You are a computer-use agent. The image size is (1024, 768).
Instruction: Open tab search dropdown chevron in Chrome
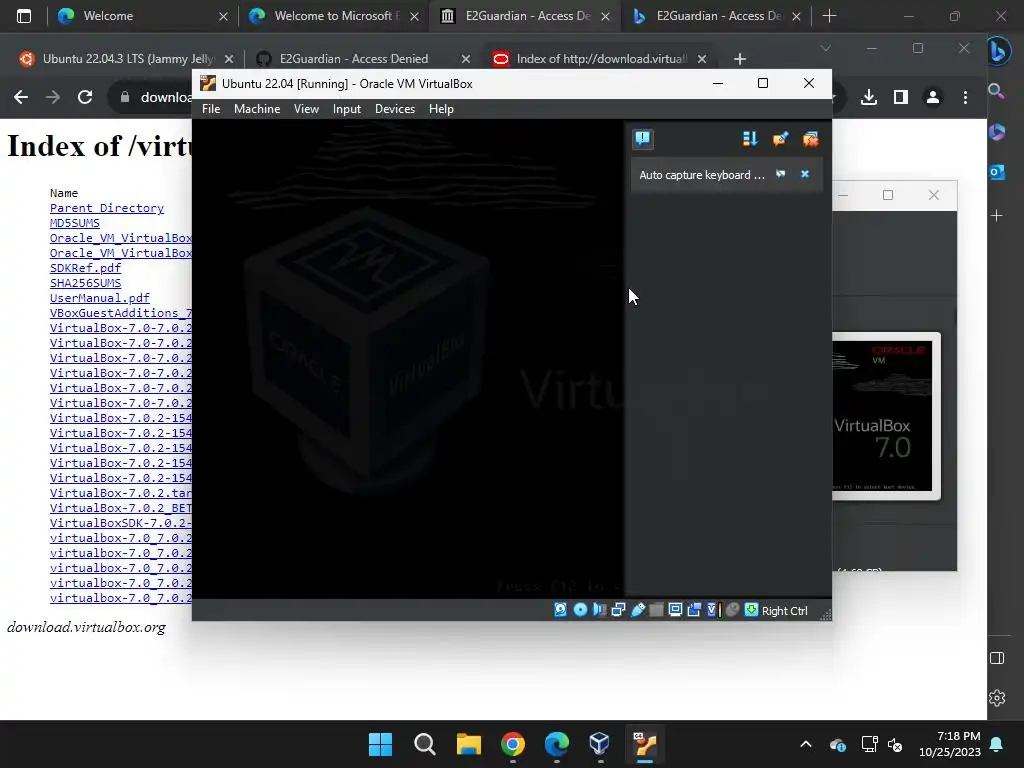(x=826, y=48)
